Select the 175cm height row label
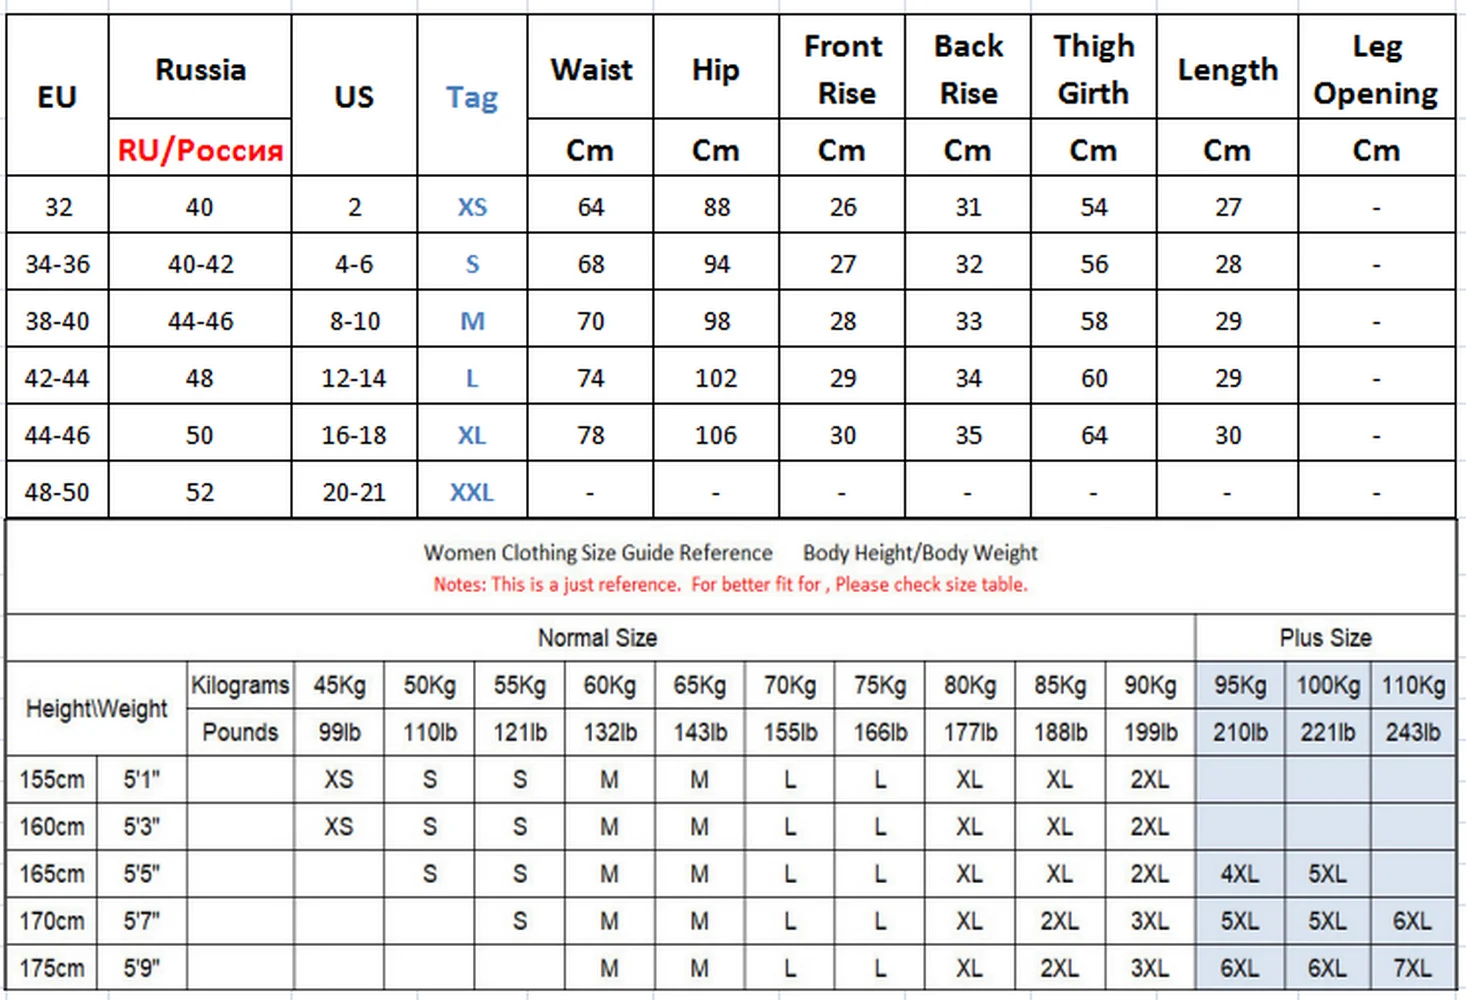This screenshot has height=1000, width=1466. point(52,968)
